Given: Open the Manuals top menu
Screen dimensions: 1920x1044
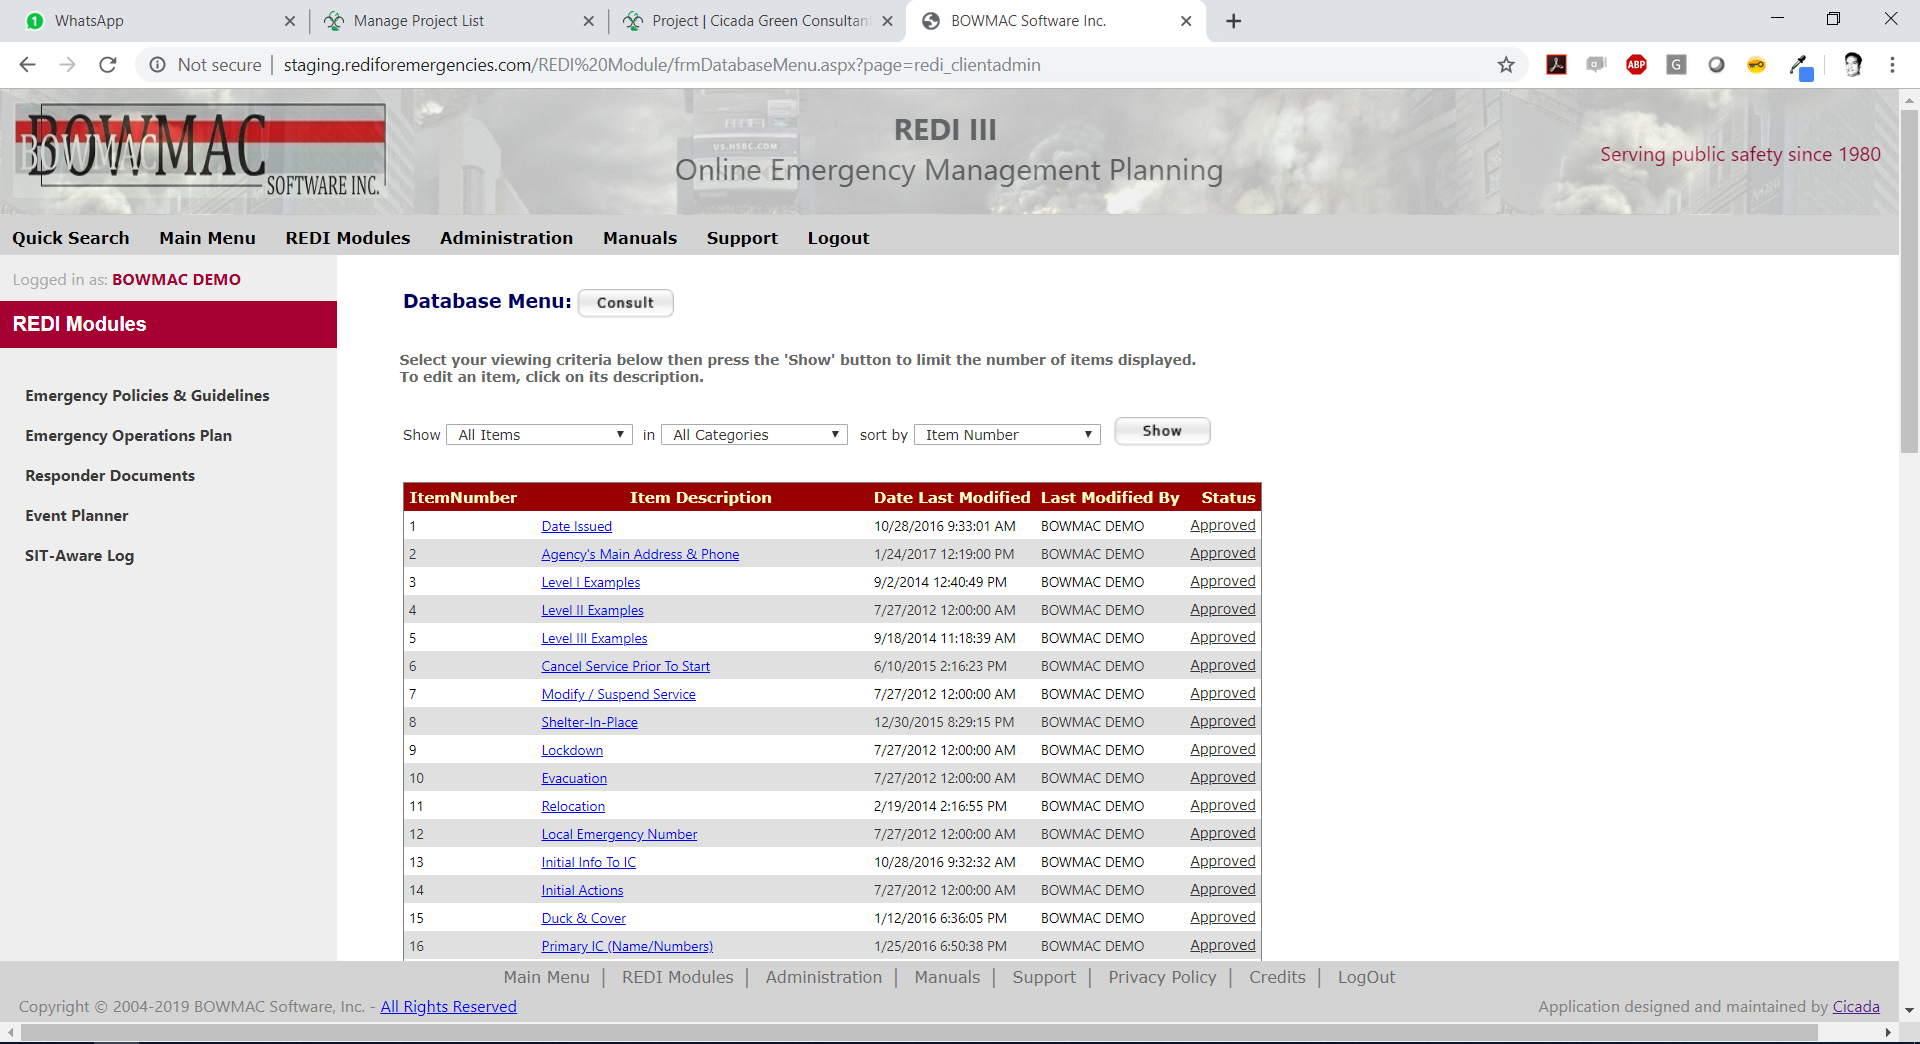Looking at the screenshot, I should 640,238.
